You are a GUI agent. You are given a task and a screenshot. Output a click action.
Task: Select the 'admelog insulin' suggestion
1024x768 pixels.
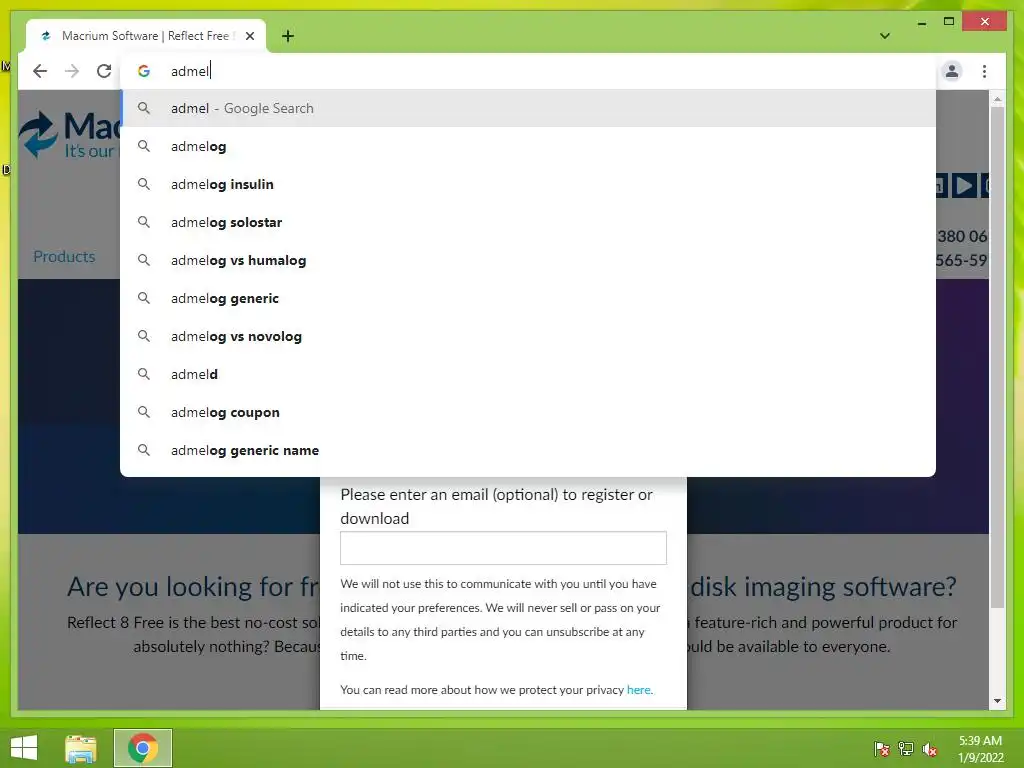click(x=528, y=184)
